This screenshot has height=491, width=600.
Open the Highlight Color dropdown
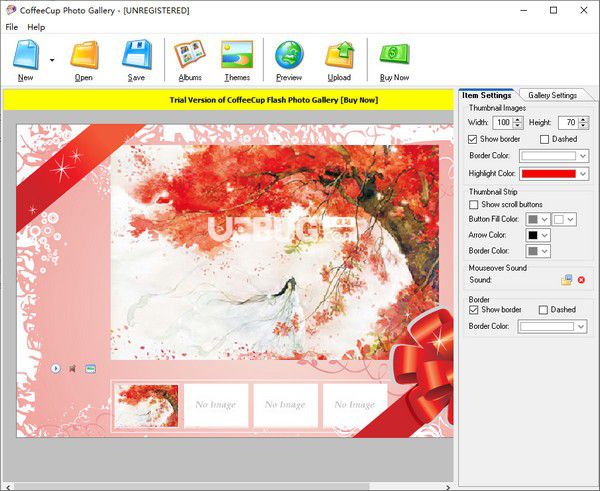pos(583,174)
